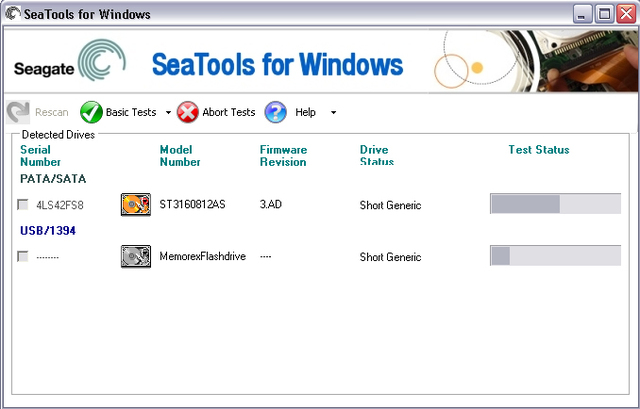This screenshot has width=640, height=409.
Task: Select the ST3160812AS model number text
Action: coord(192,204)
